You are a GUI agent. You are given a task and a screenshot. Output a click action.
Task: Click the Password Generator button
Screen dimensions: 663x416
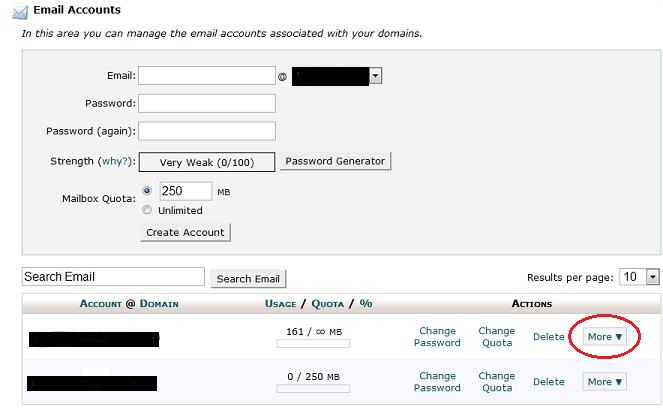[x=335, y=161]
